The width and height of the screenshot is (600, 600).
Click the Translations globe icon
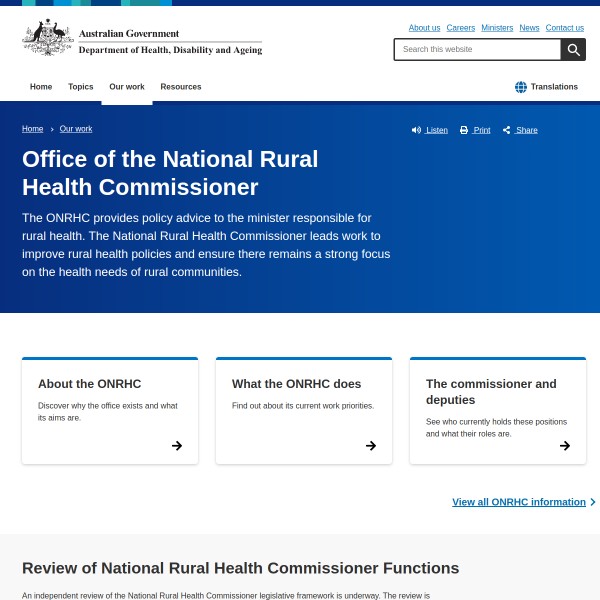(x=521, y=87)
